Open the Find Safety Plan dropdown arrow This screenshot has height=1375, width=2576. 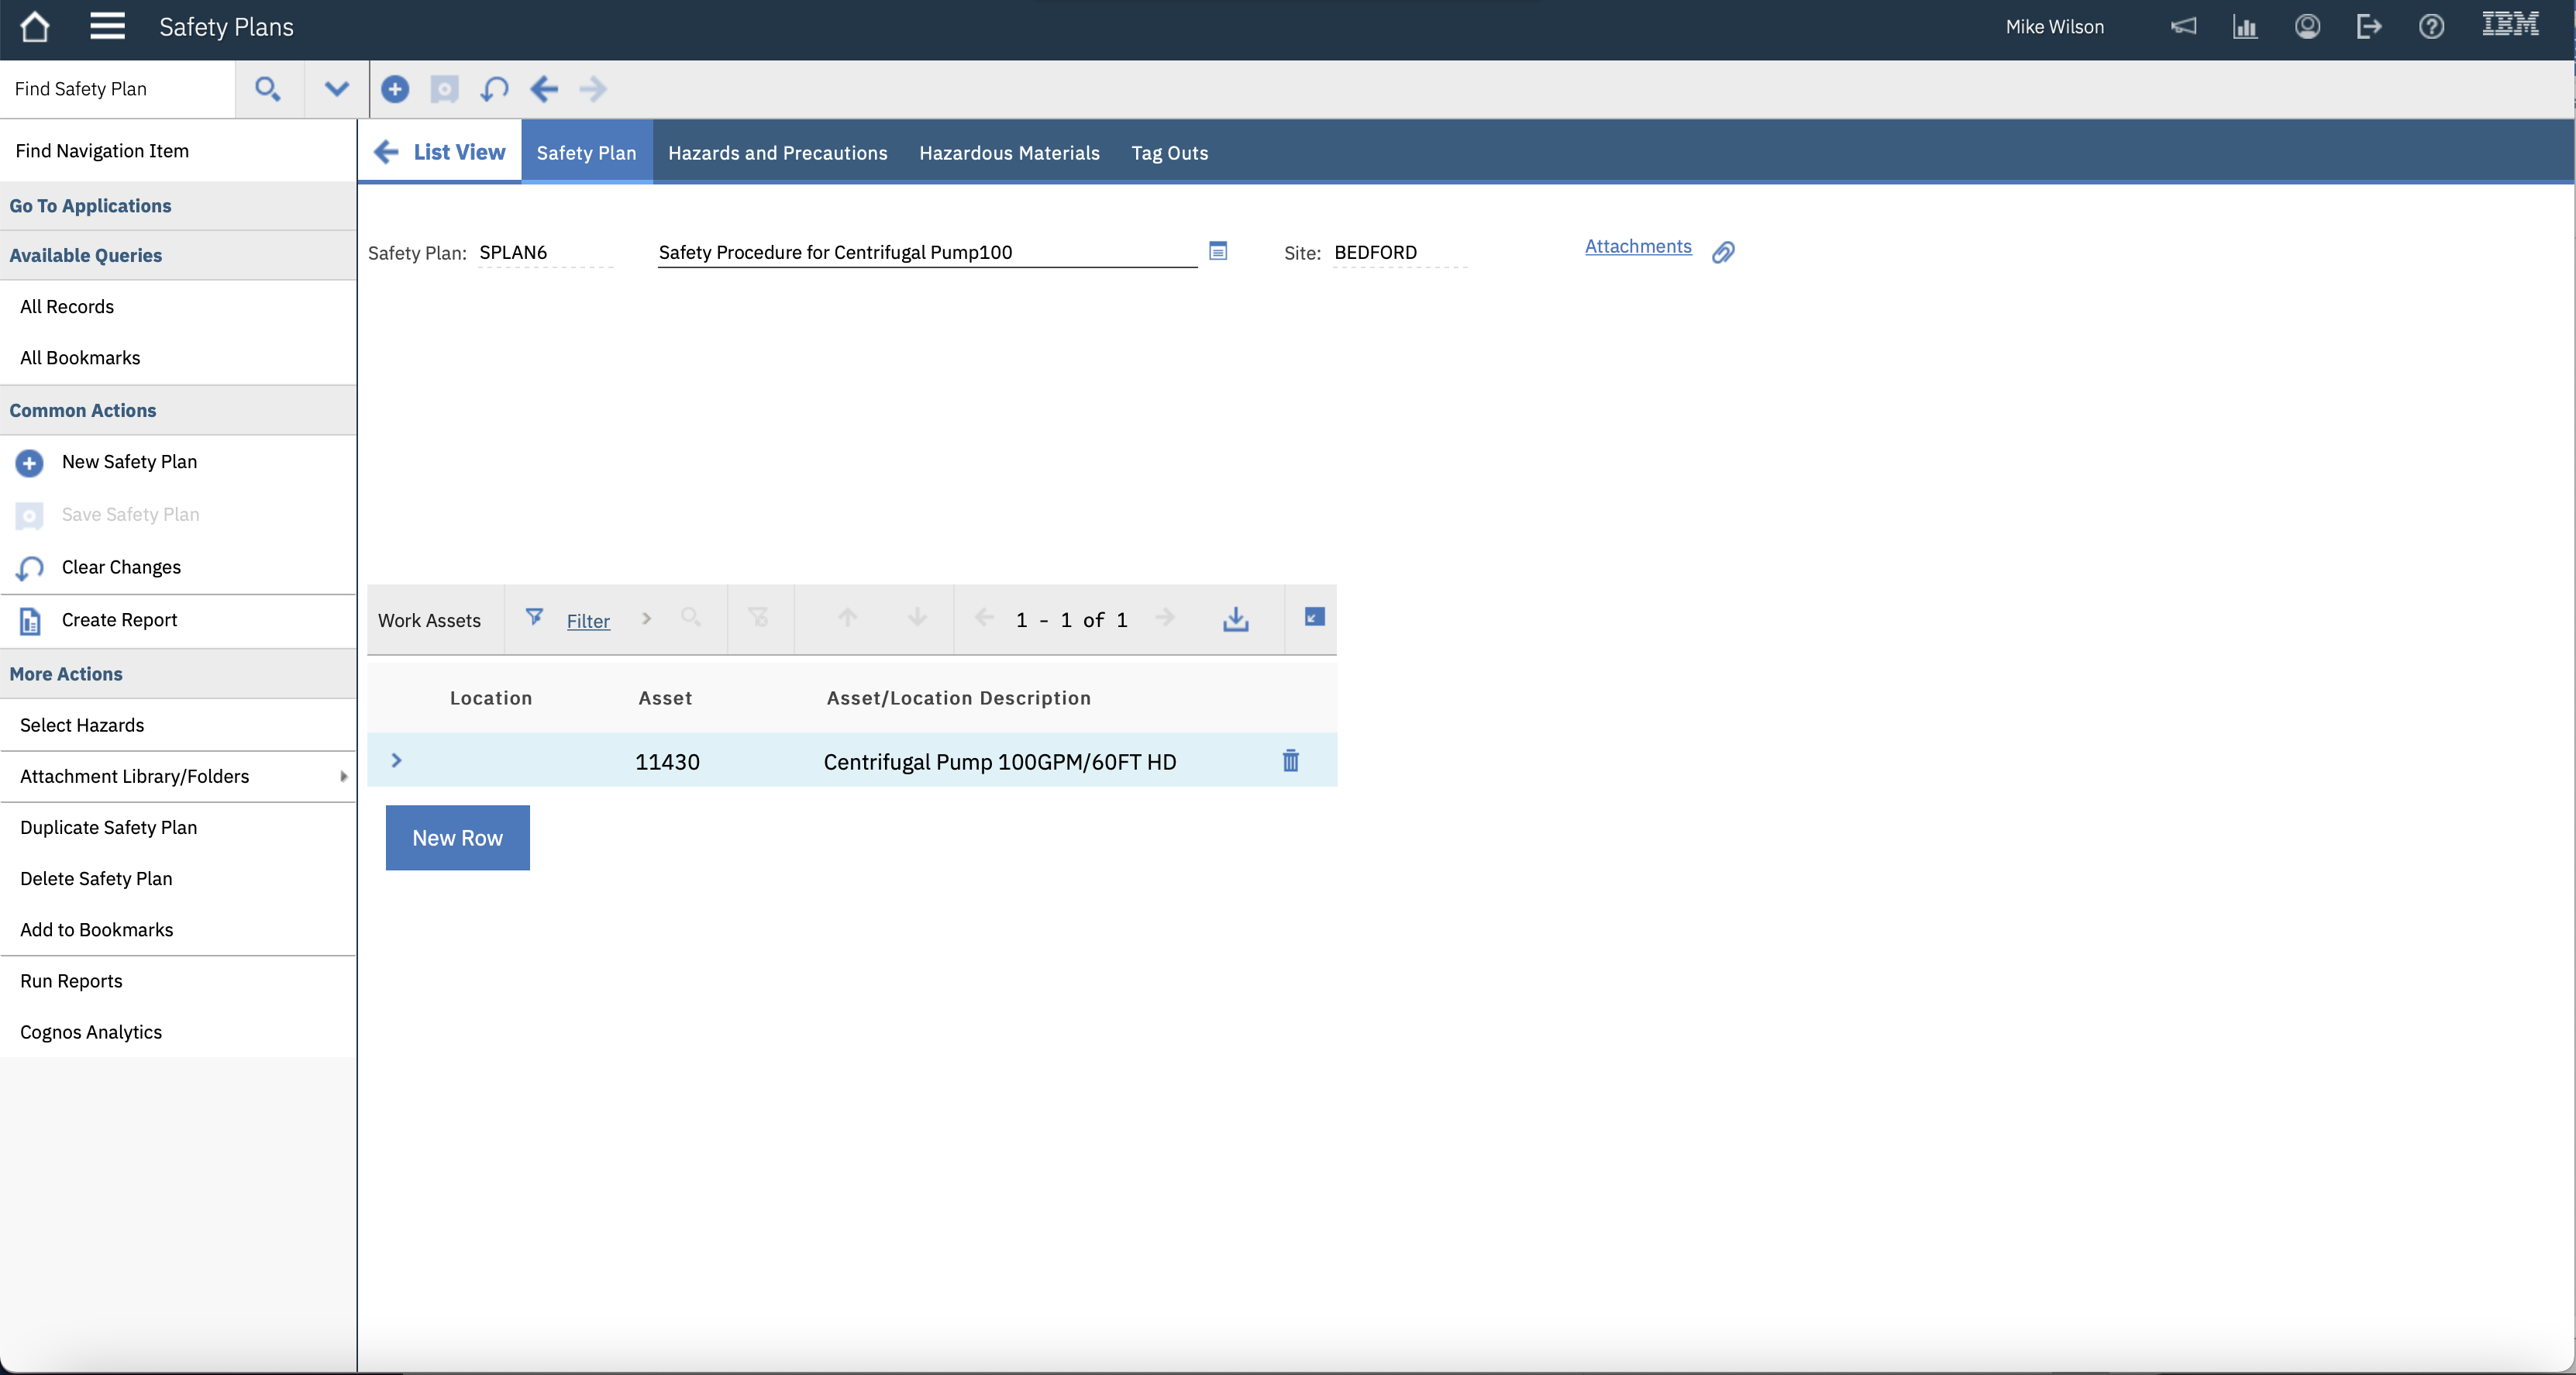point(337,89)
